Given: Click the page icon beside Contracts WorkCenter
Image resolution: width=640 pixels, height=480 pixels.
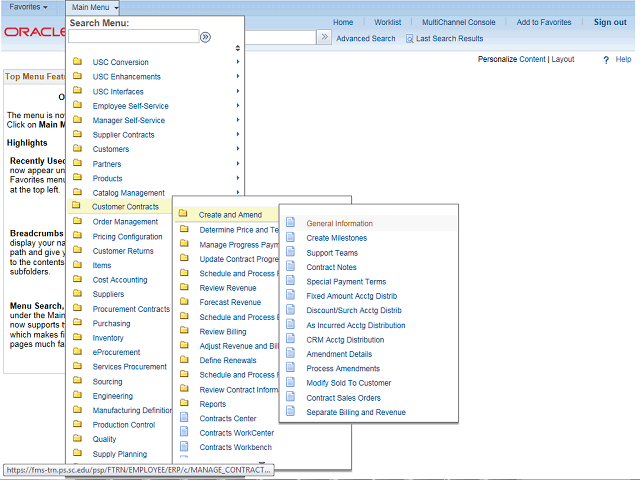Looking at the screenshot, I should click(184, 433).
